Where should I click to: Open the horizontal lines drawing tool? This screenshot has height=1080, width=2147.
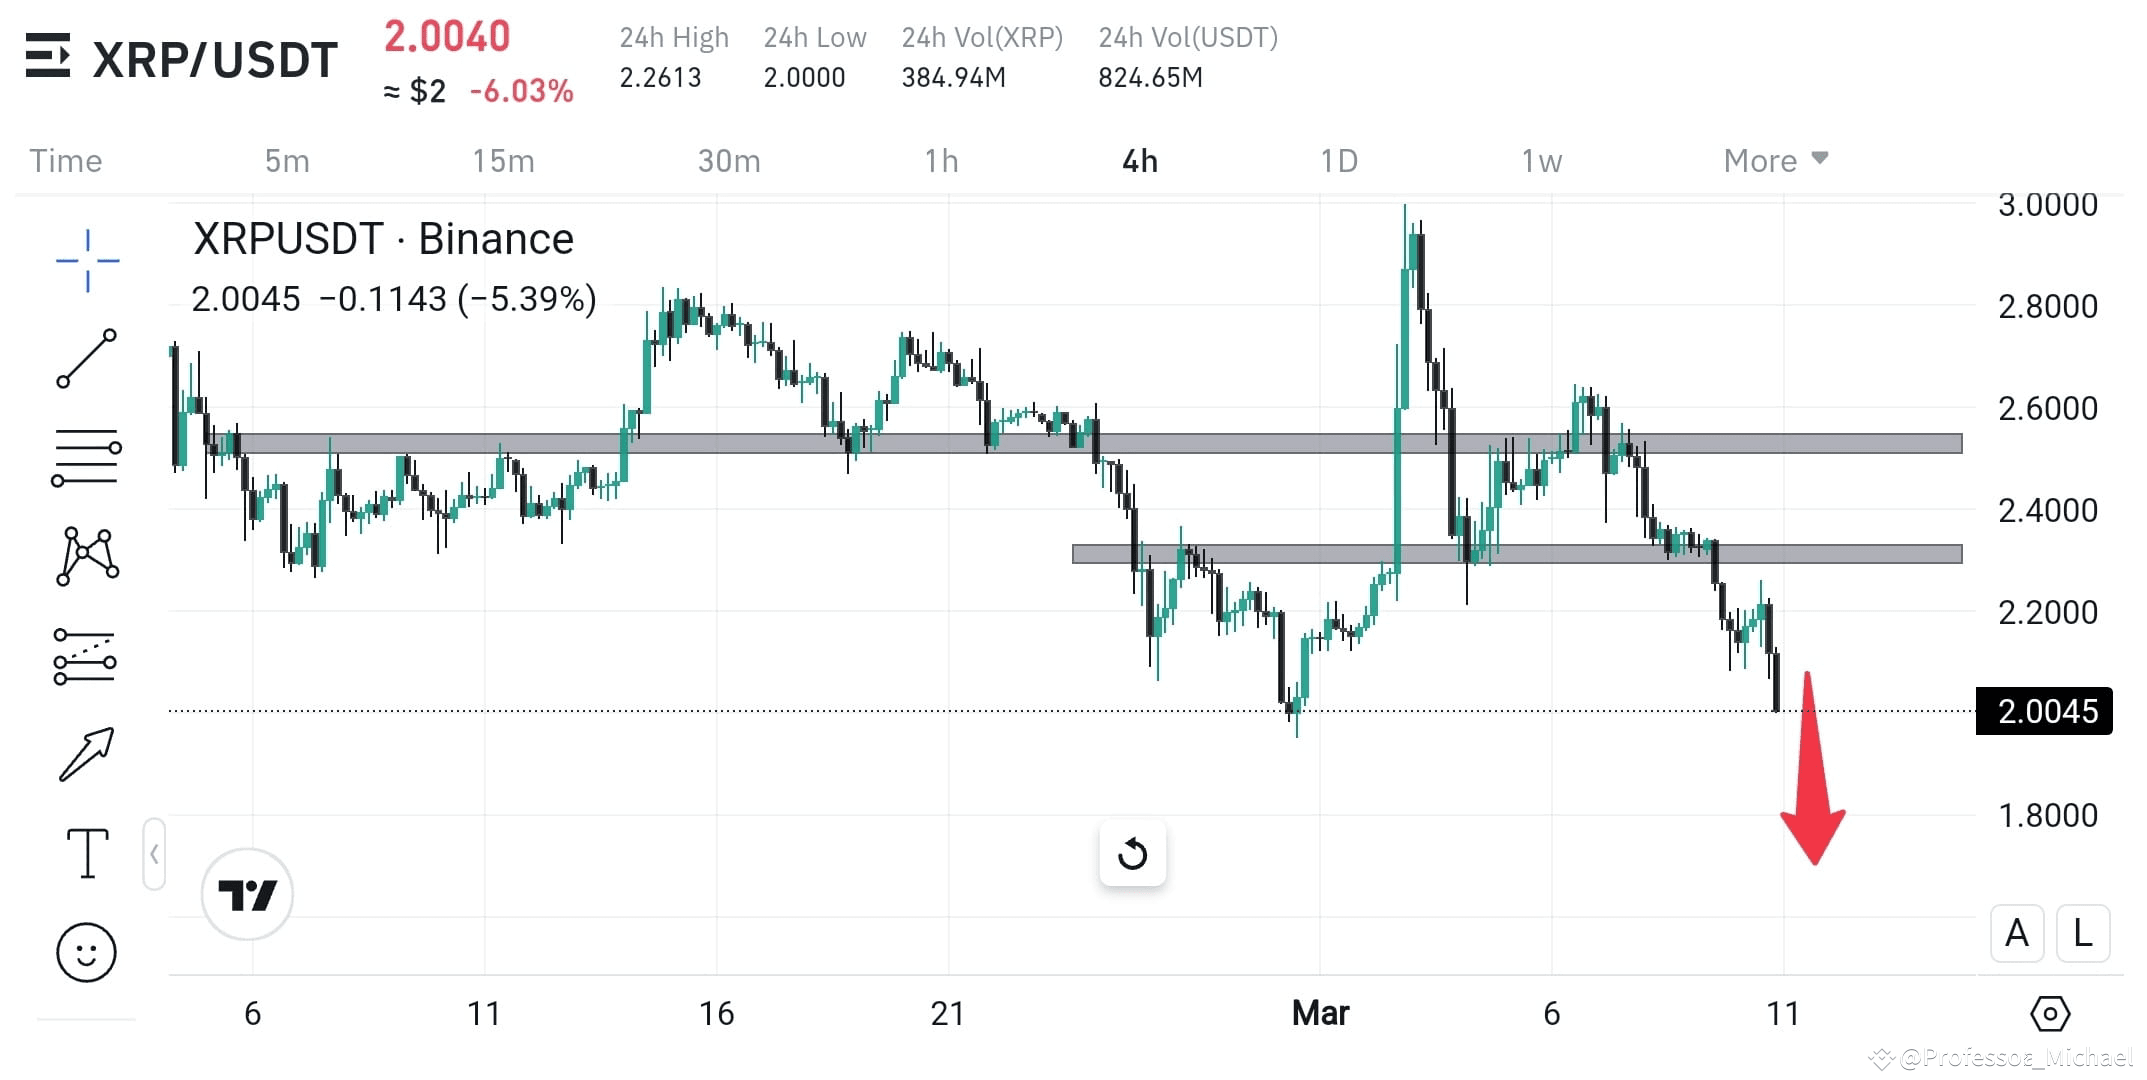(87, 457)
